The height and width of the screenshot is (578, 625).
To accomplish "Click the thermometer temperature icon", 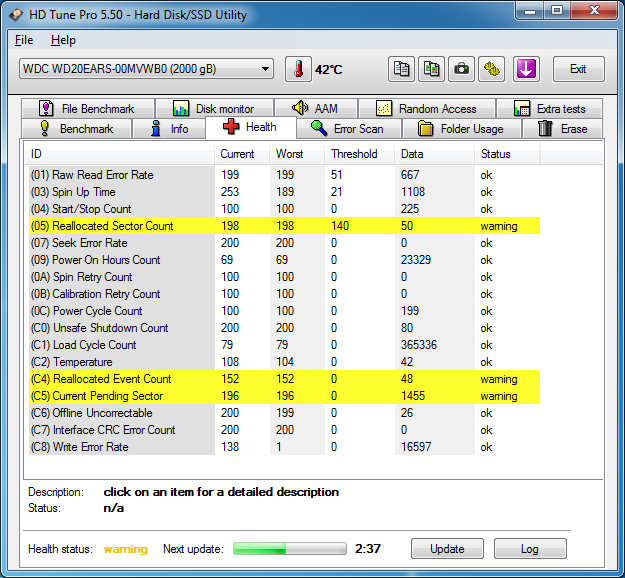I will pyautogui.click(x=298, y=69).
